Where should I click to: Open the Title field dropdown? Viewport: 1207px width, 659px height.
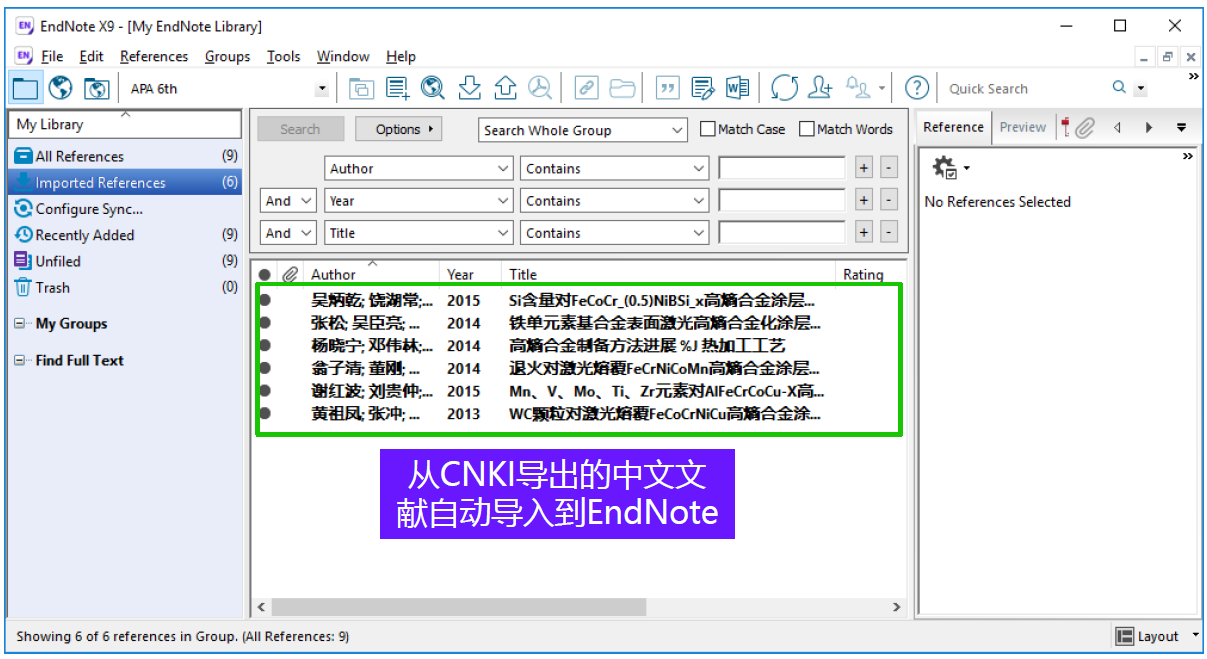click(504, 233)
